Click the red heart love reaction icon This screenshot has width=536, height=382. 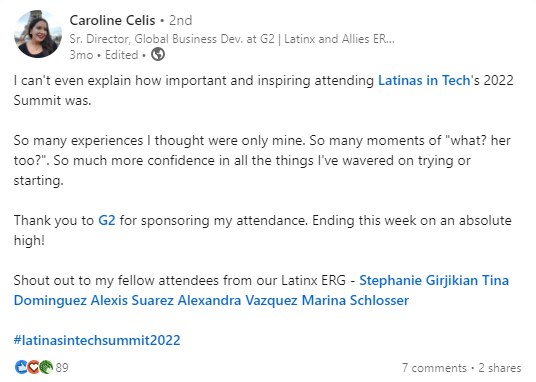point(33,367)
